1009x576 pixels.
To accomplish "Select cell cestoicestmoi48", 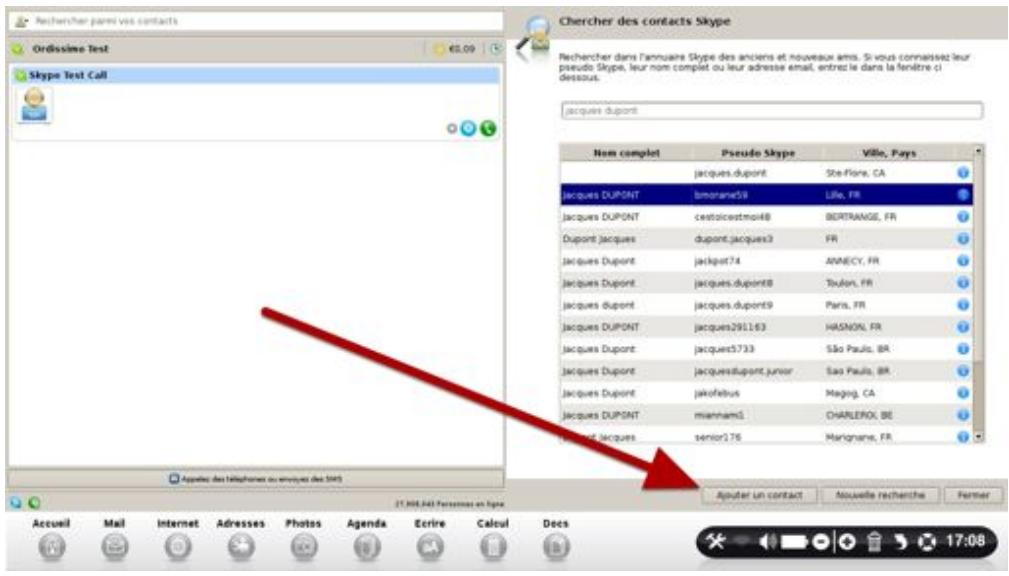I will pyautogui.click(x=732, y=217).
